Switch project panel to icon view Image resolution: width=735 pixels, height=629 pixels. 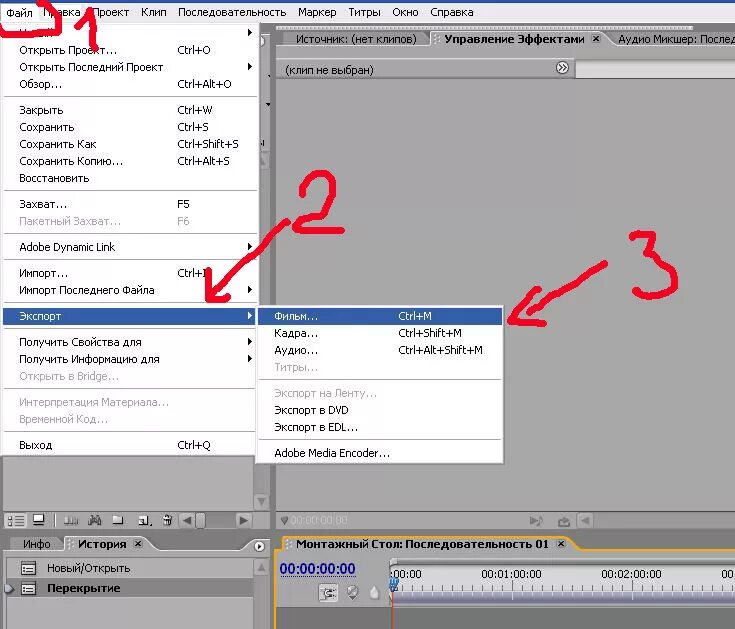(38, 520)
